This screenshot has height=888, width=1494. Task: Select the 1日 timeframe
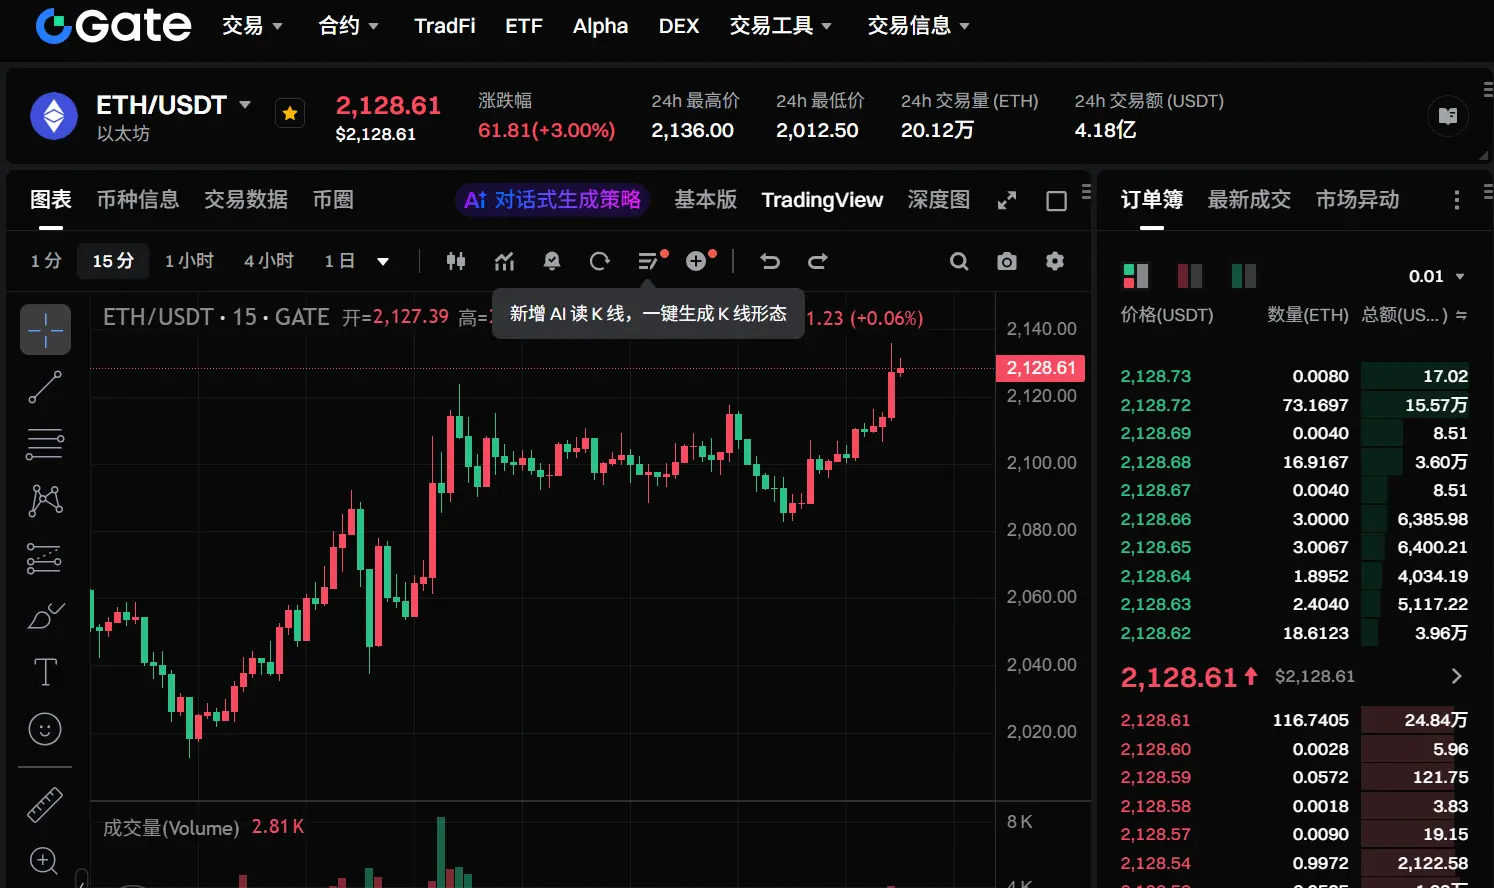point(340,261)
